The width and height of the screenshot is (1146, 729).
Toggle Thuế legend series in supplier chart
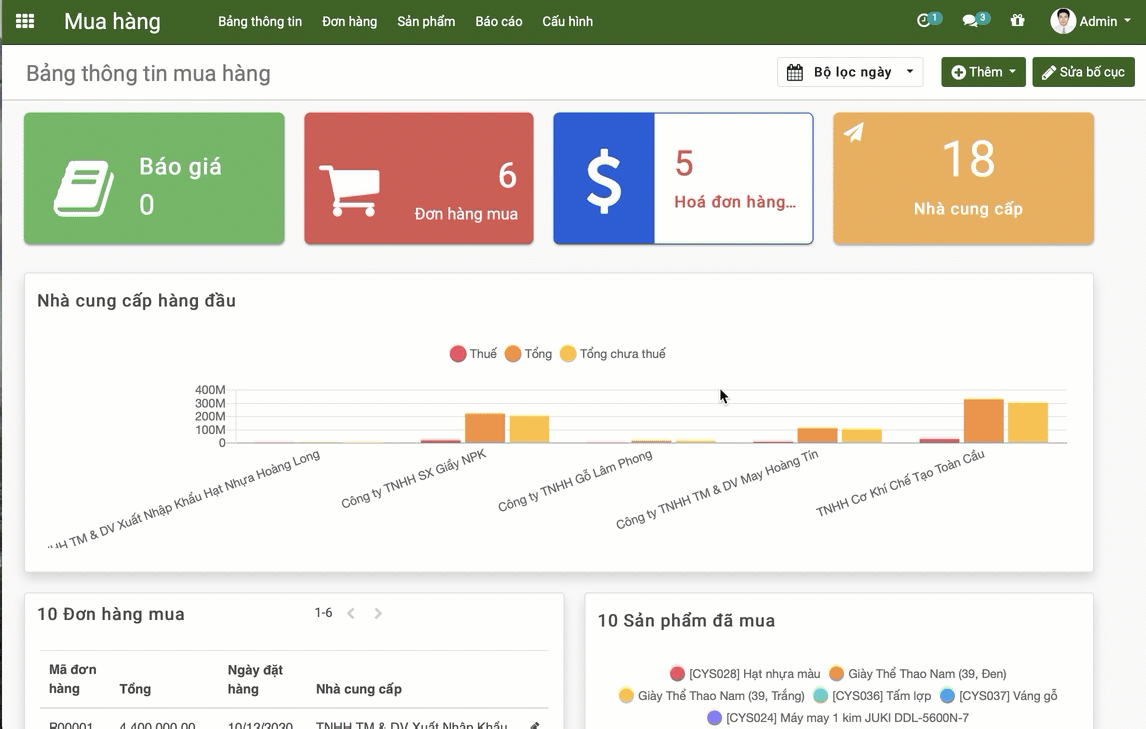[473, 354]
